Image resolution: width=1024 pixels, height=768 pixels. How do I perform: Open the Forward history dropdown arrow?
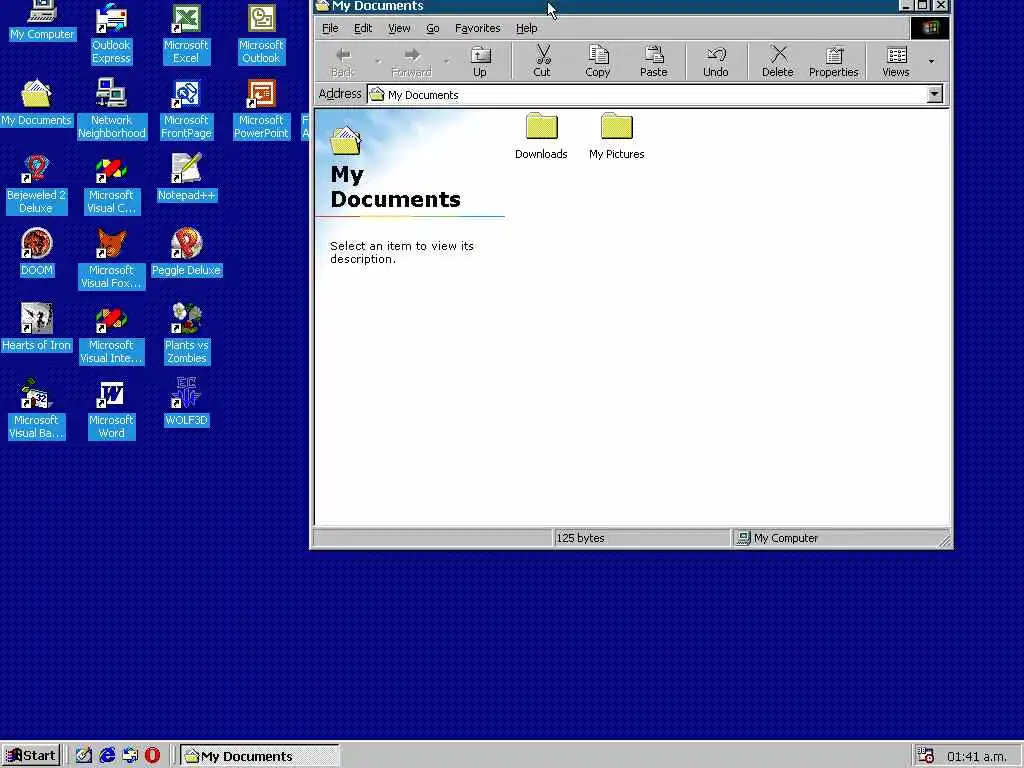pos(446,61)
